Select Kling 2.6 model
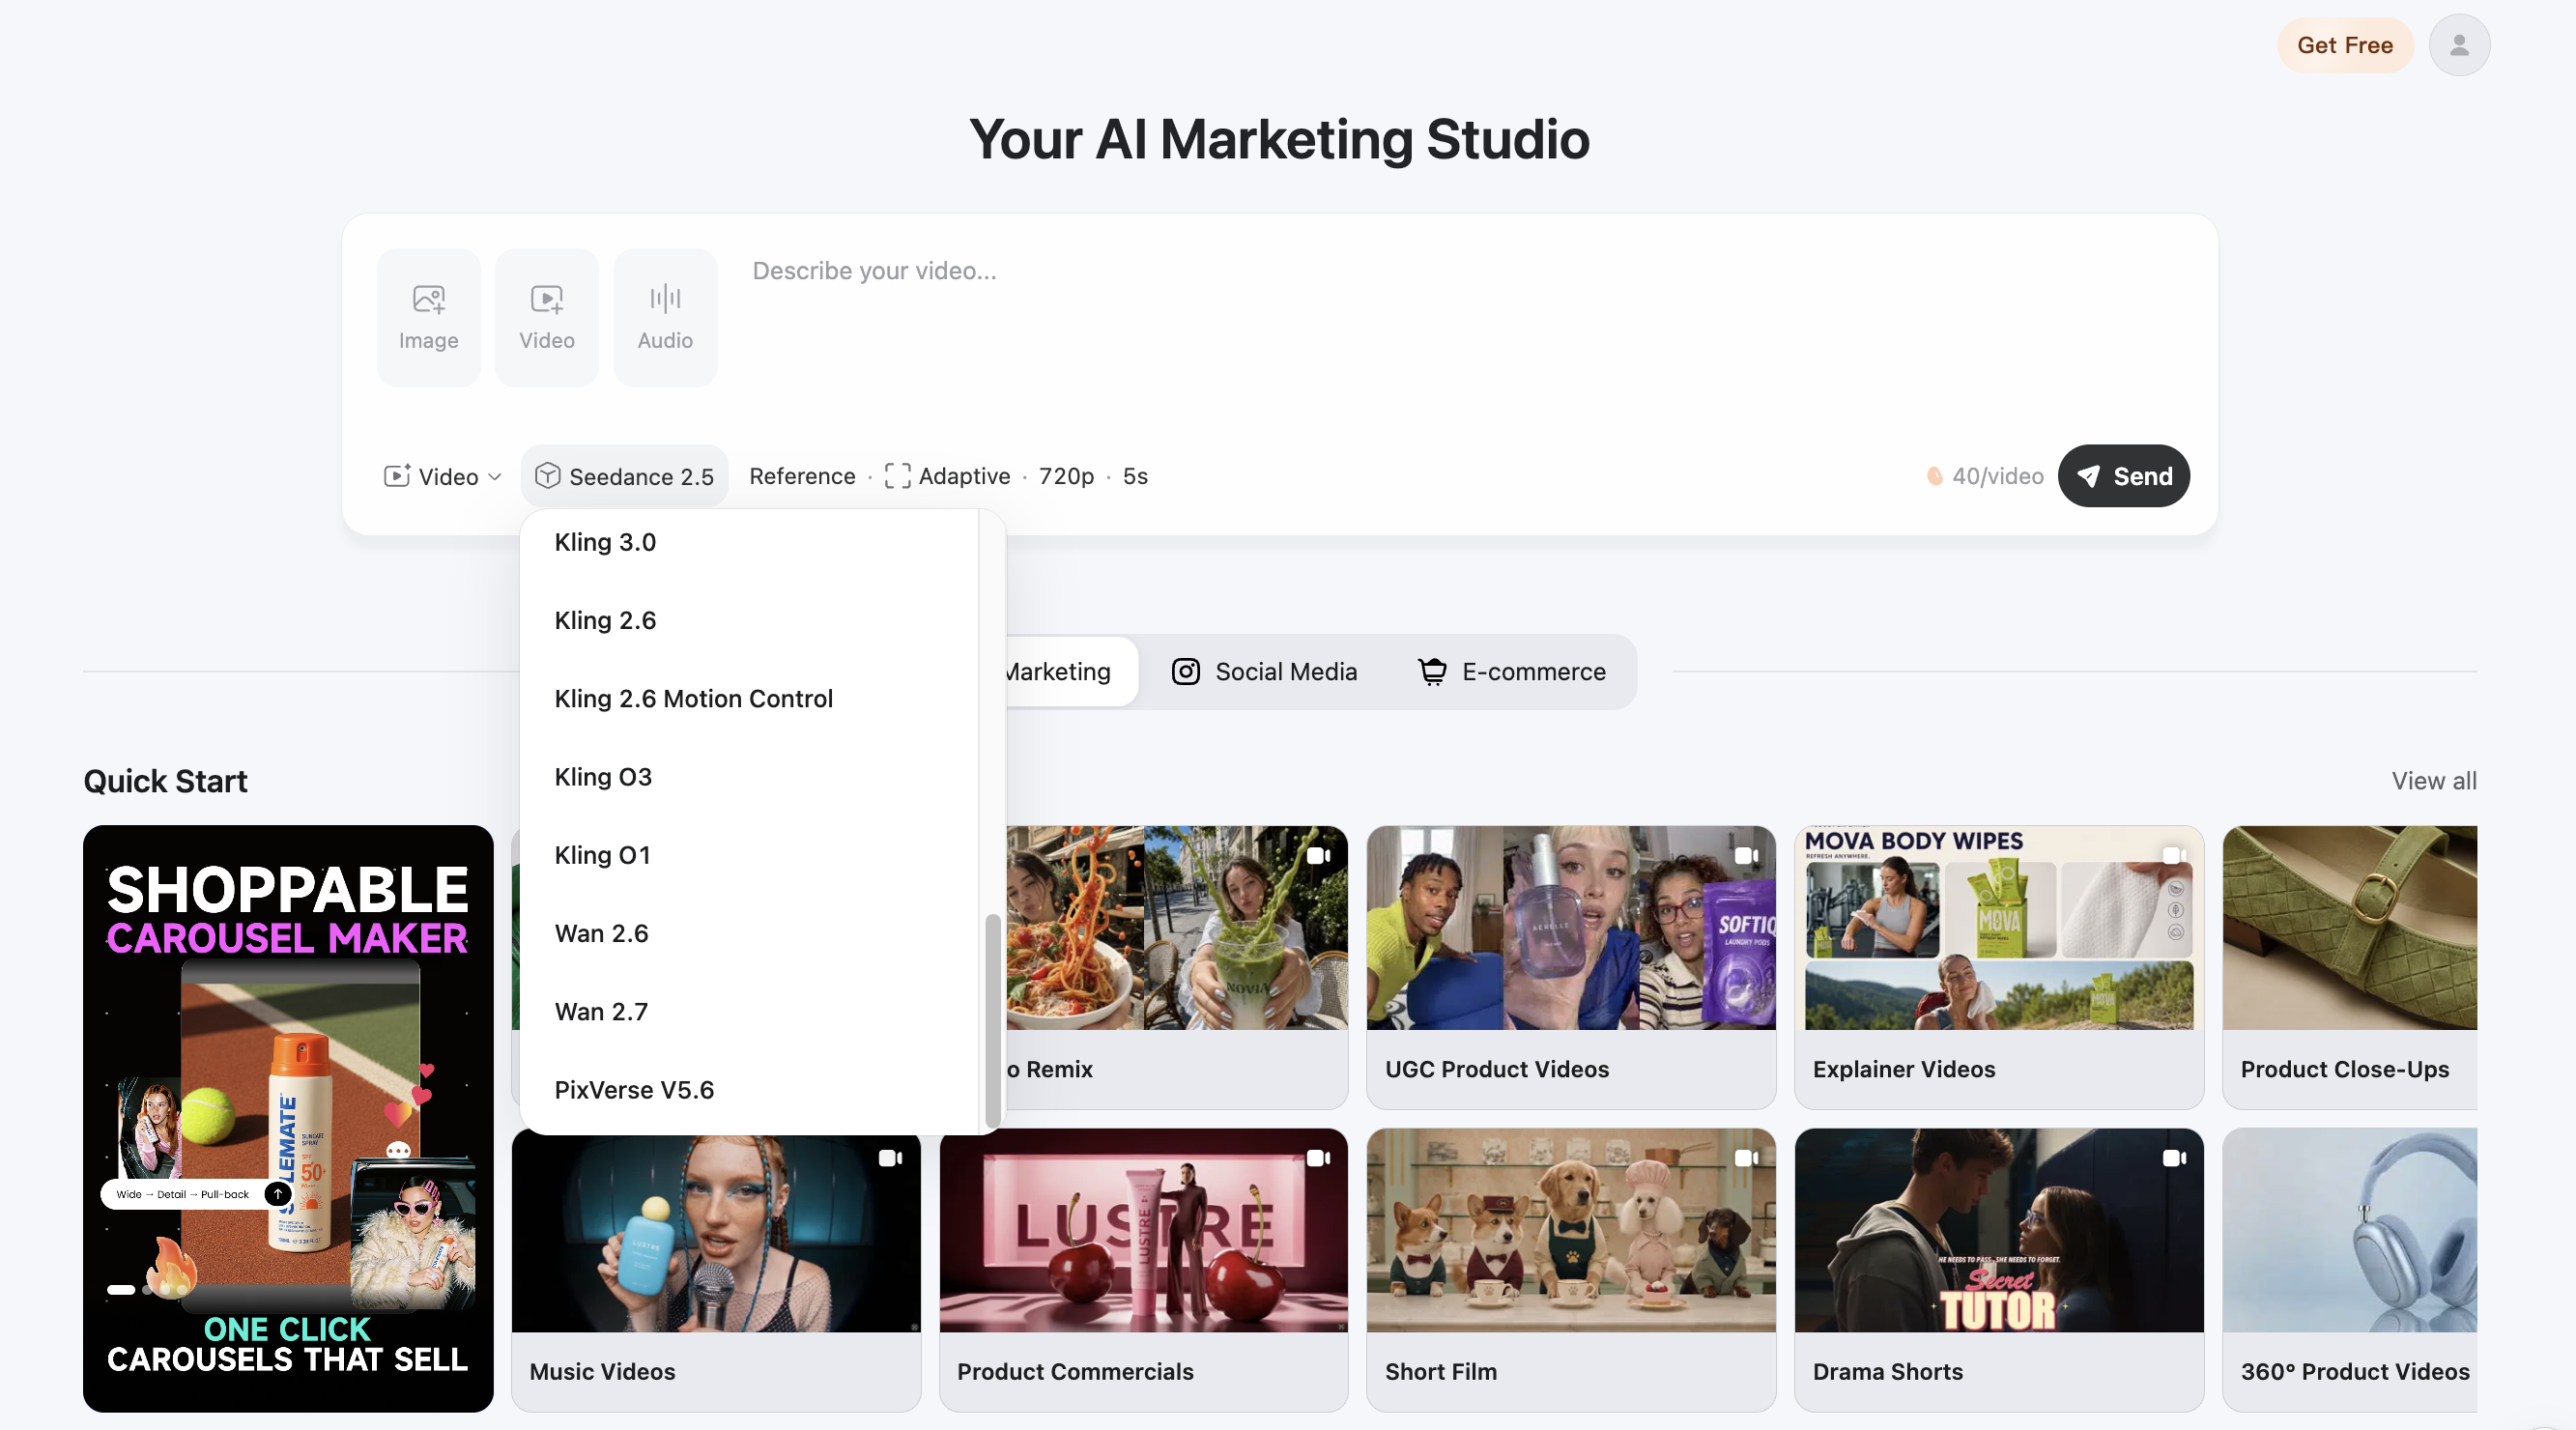This screenshot has width=2576, height=1430. (x=749, y=620)
